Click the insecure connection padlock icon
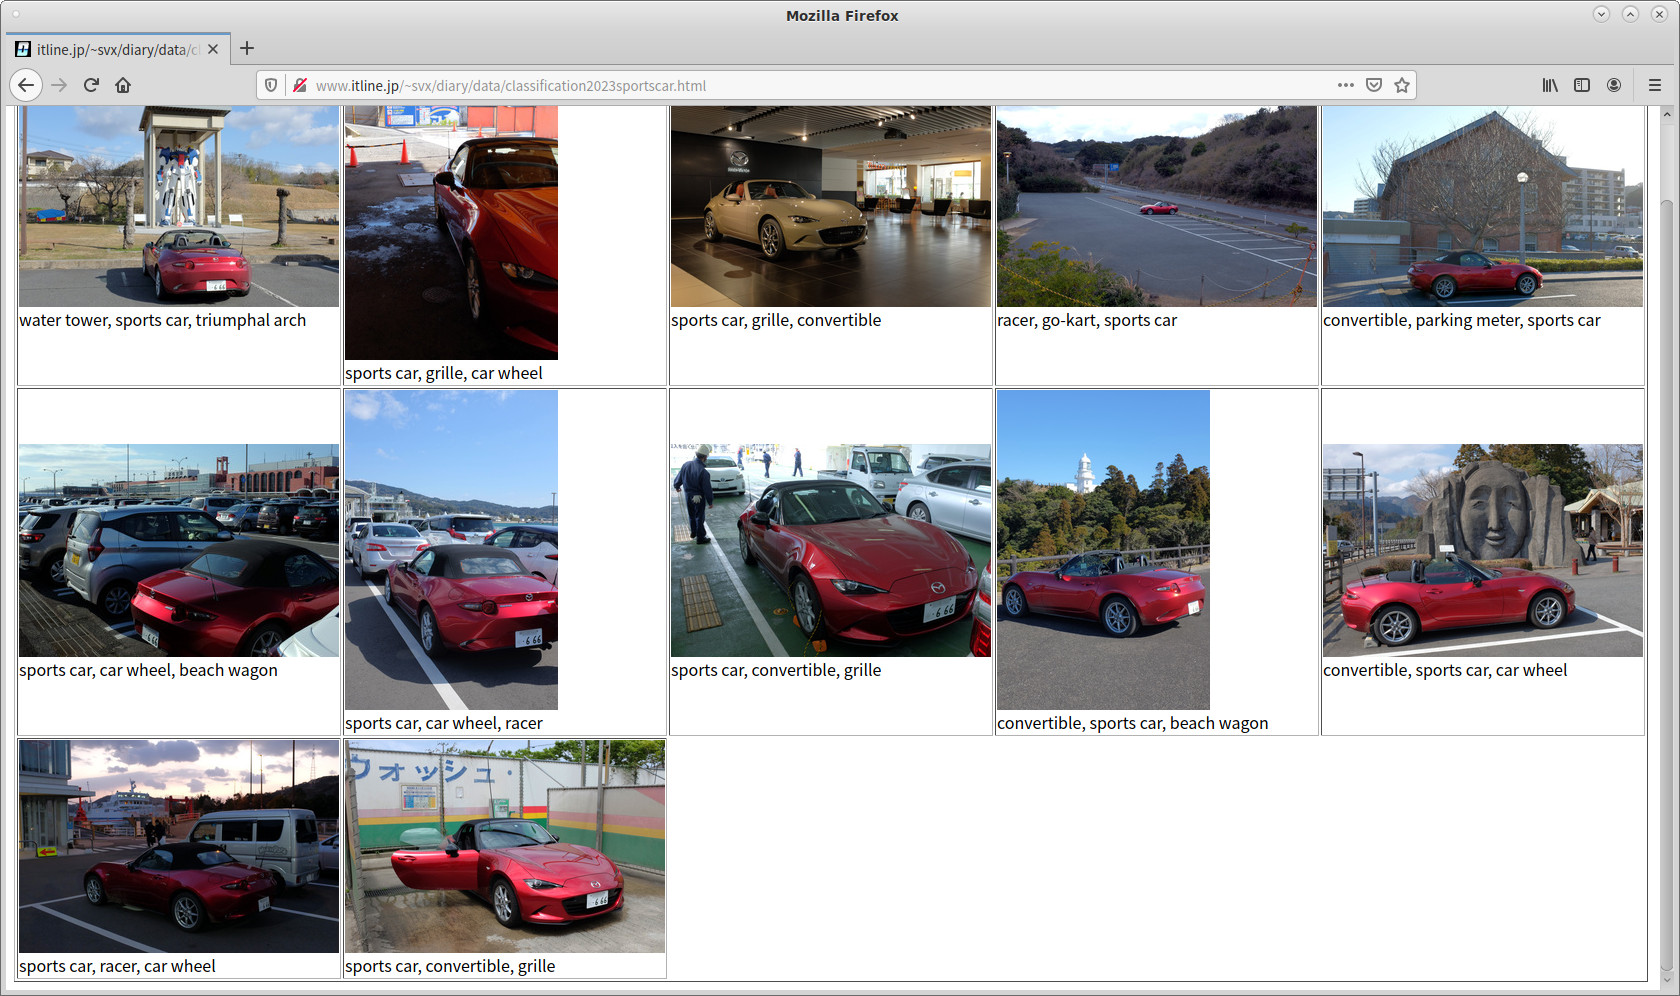 [299, 86]
